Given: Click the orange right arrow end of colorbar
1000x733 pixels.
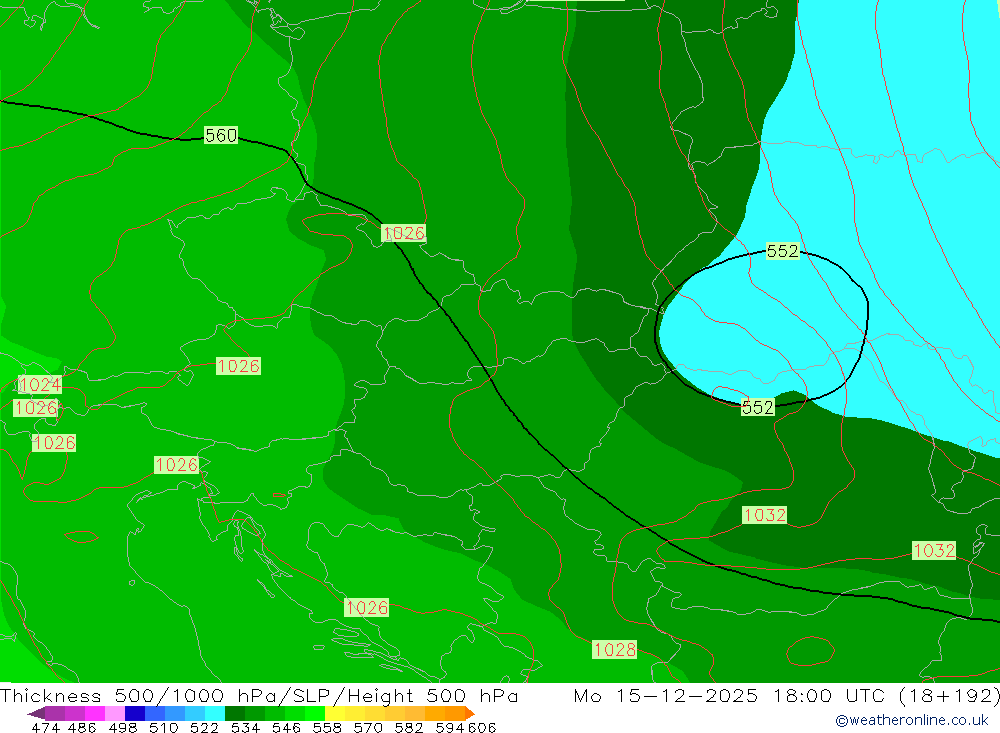Looking at the screenshot, I should pos(470,713).
